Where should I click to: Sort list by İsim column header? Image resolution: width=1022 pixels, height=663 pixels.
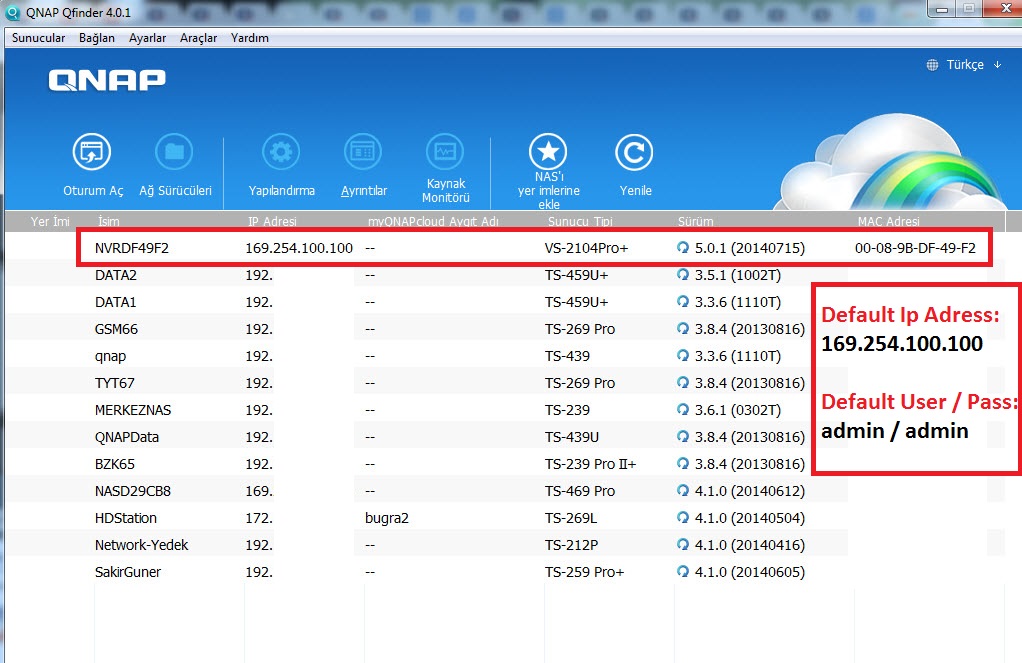(109, 221)
